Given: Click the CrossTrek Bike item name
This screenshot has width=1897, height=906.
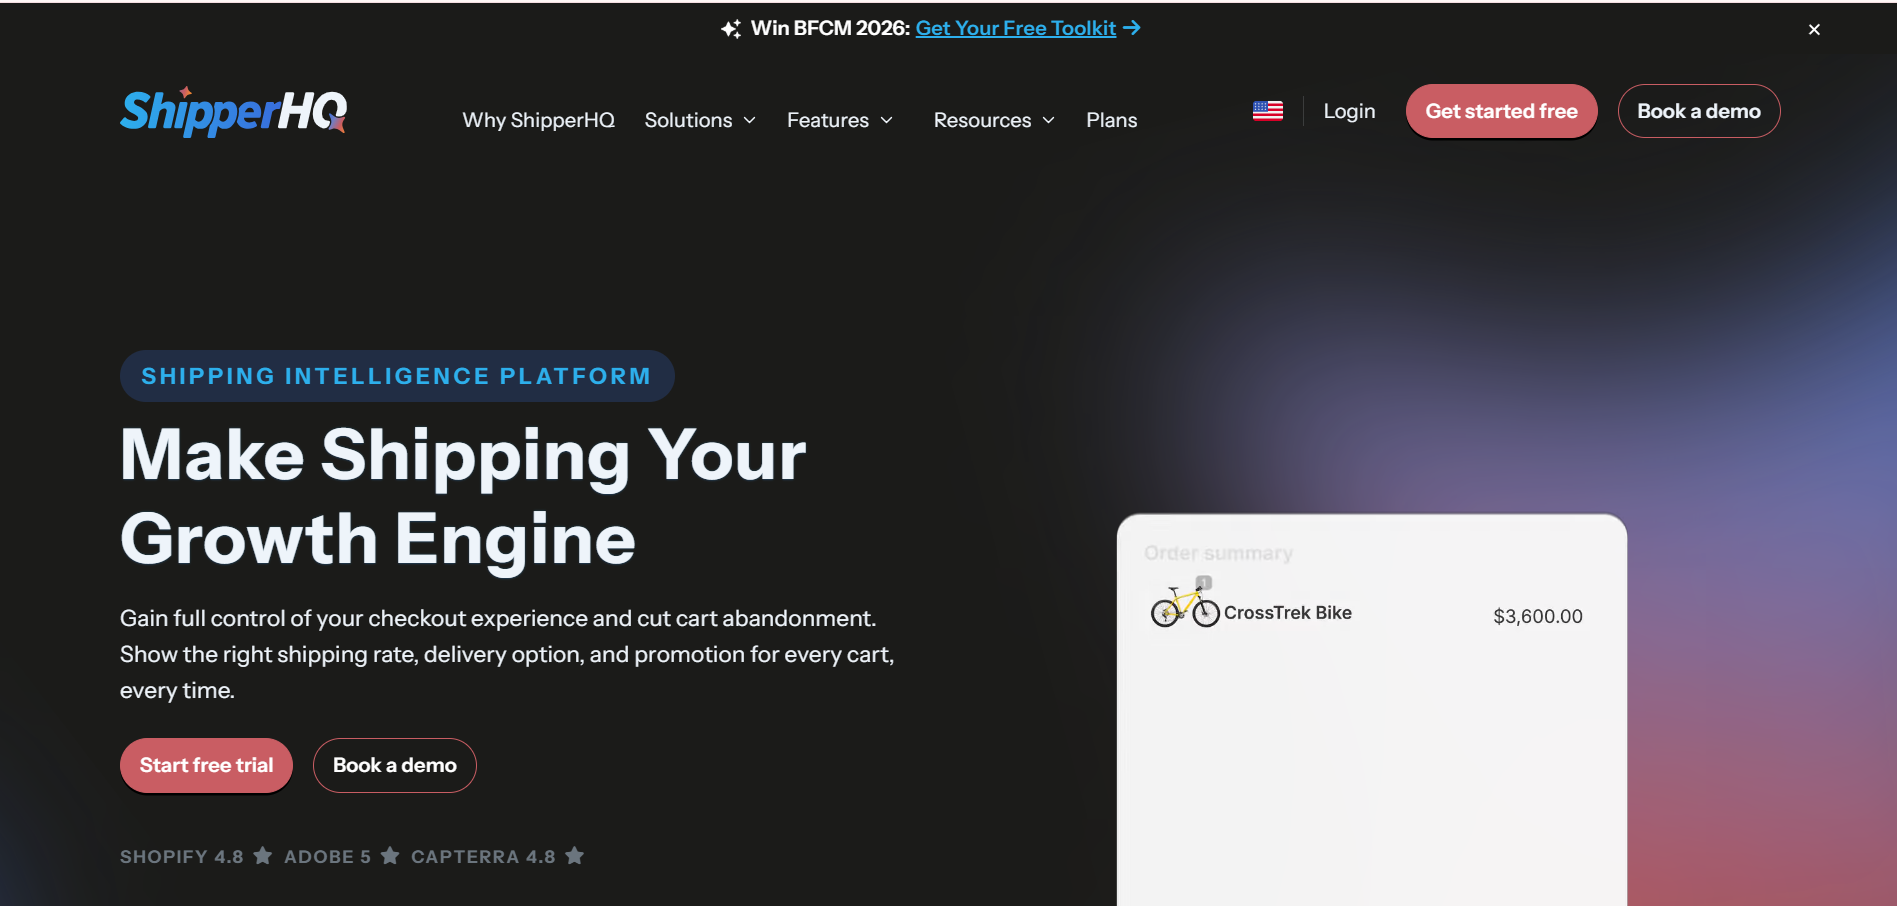Looking at the screenshot, I should 1288,613.
